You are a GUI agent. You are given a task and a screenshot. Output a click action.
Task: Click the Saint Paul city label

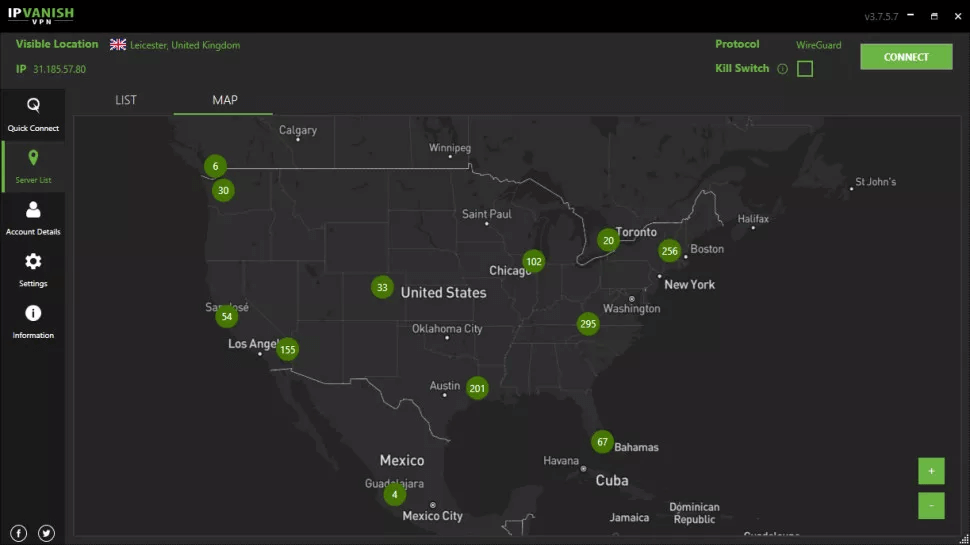click(x=486, y=214)
